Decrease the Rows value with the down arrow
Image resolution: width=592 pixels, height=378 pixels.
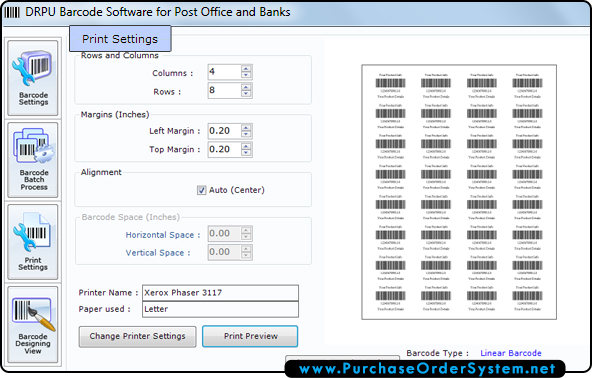tap(246, 94)
